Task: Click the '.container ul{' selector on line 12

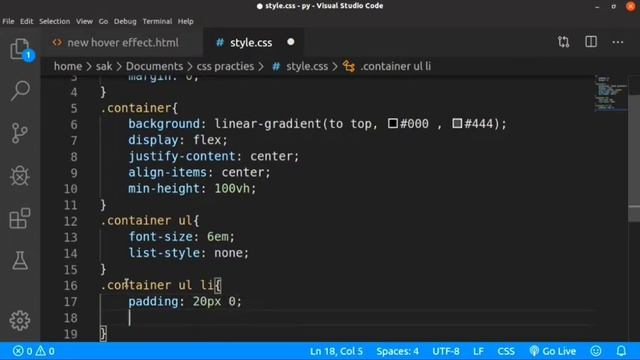Action: (x=150, y=220)
